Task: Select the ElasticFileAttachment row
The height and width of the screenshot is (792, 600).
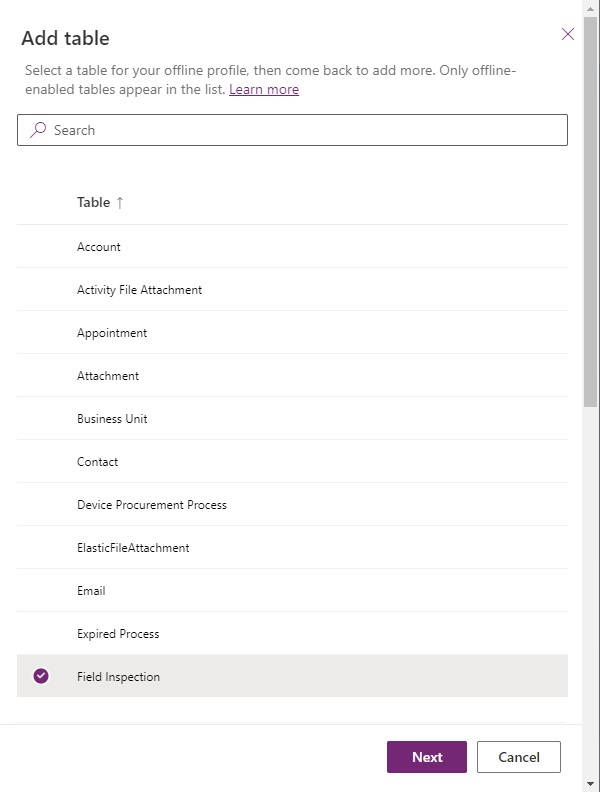Action: [x=292, y=547]
